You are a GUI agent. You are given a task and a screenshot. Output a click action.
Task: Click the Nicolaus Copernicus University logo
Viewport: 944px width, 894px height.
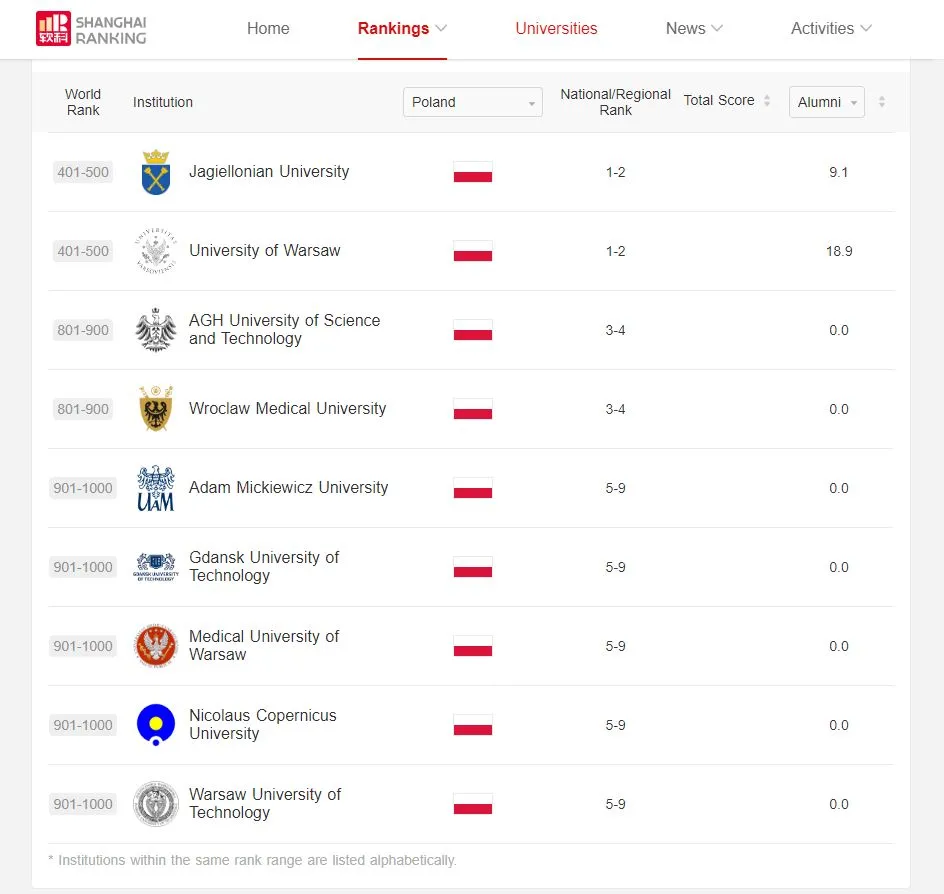coord(156,725)
